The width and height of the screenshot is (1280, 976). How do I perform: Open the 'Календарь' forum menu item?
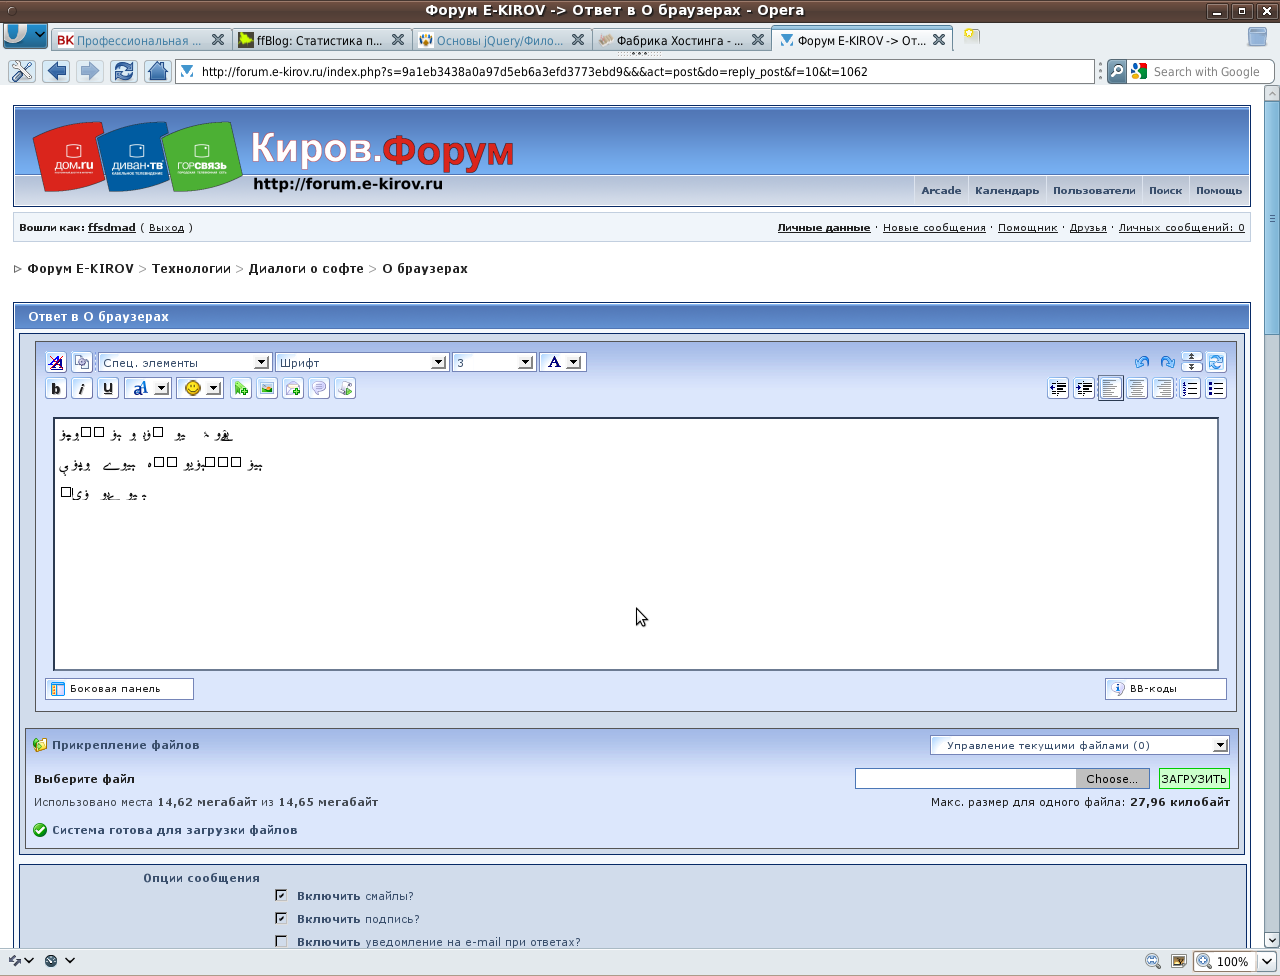1006,190
